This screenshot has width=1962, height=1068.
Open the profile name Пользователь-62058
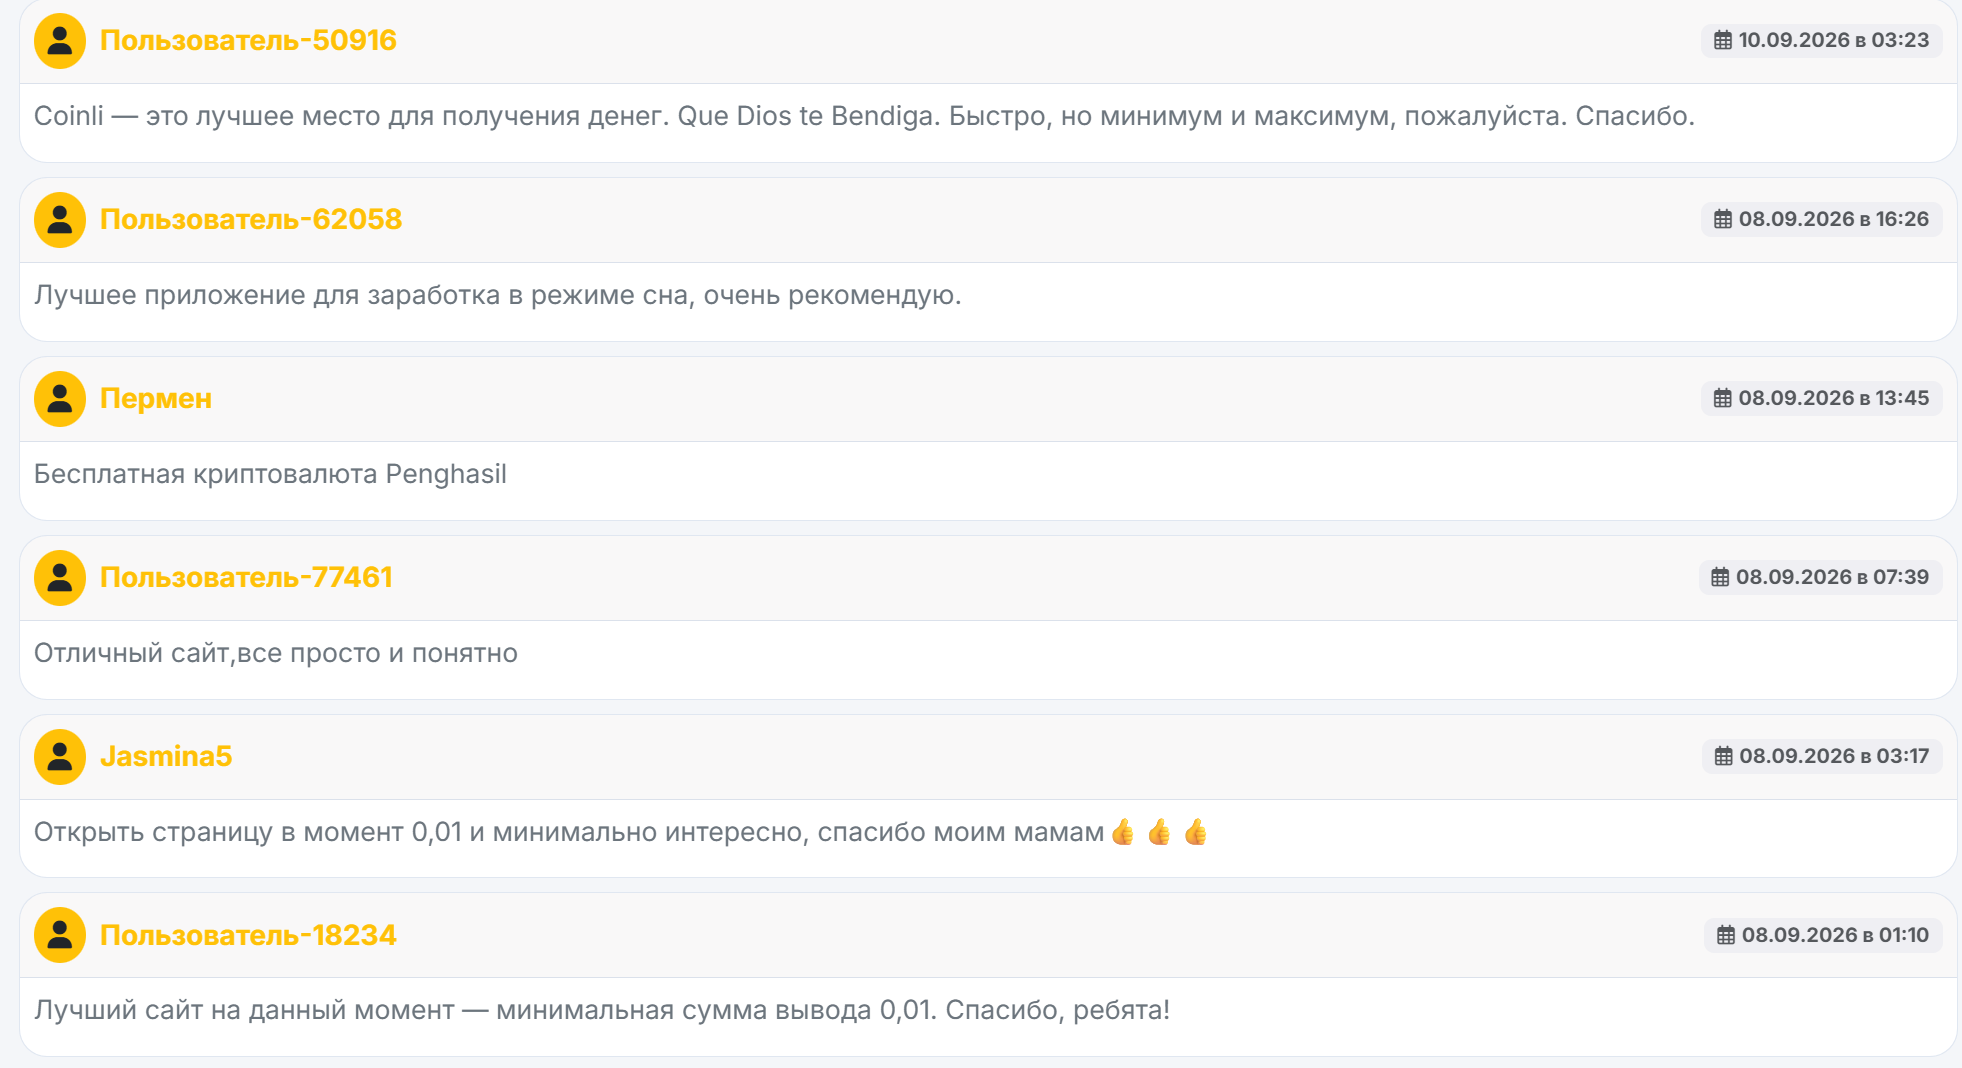click(x=251, y=219)
